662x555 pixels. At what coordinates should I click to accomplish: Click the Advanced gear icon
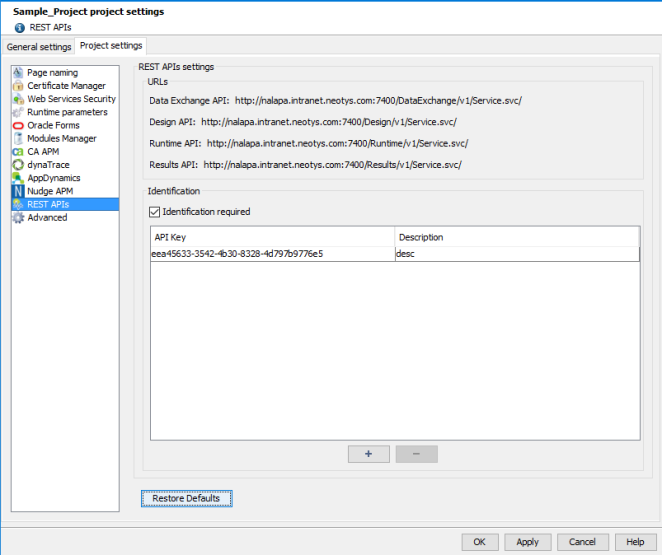18,217
